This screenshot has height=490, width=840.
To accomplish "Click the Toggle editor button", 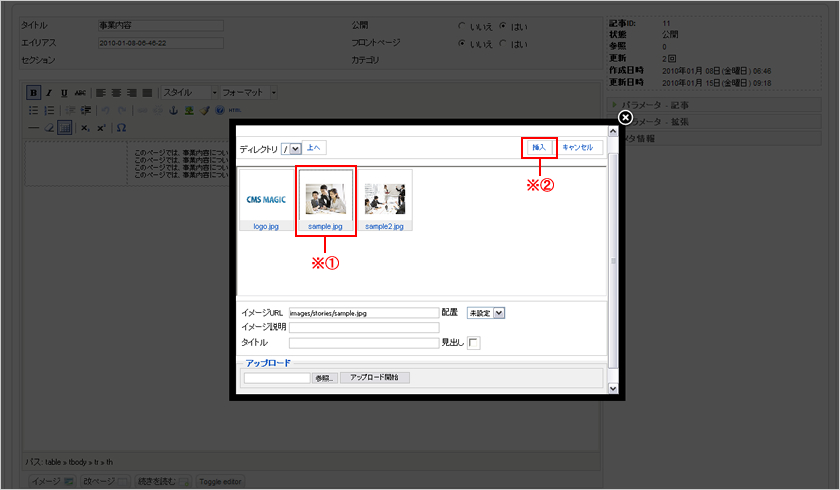I will (x=220, y=481).
